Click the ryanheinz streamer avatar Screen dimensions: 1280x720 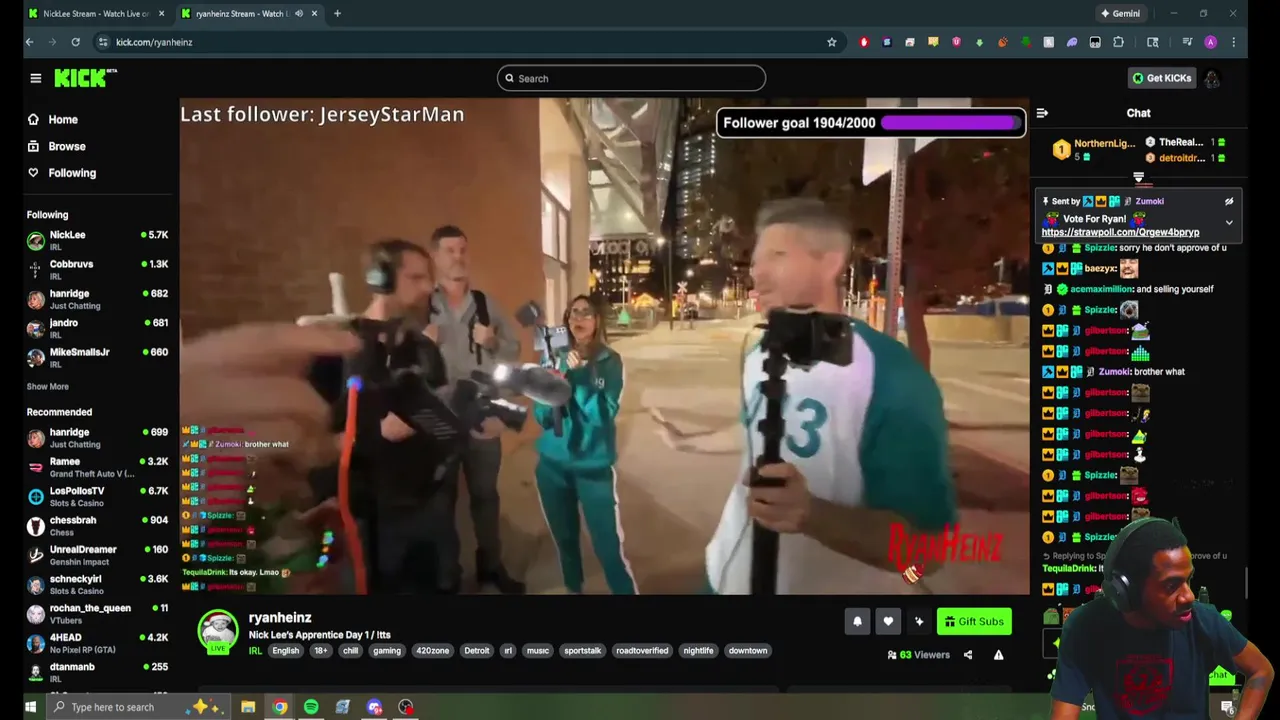coord(217,632)
